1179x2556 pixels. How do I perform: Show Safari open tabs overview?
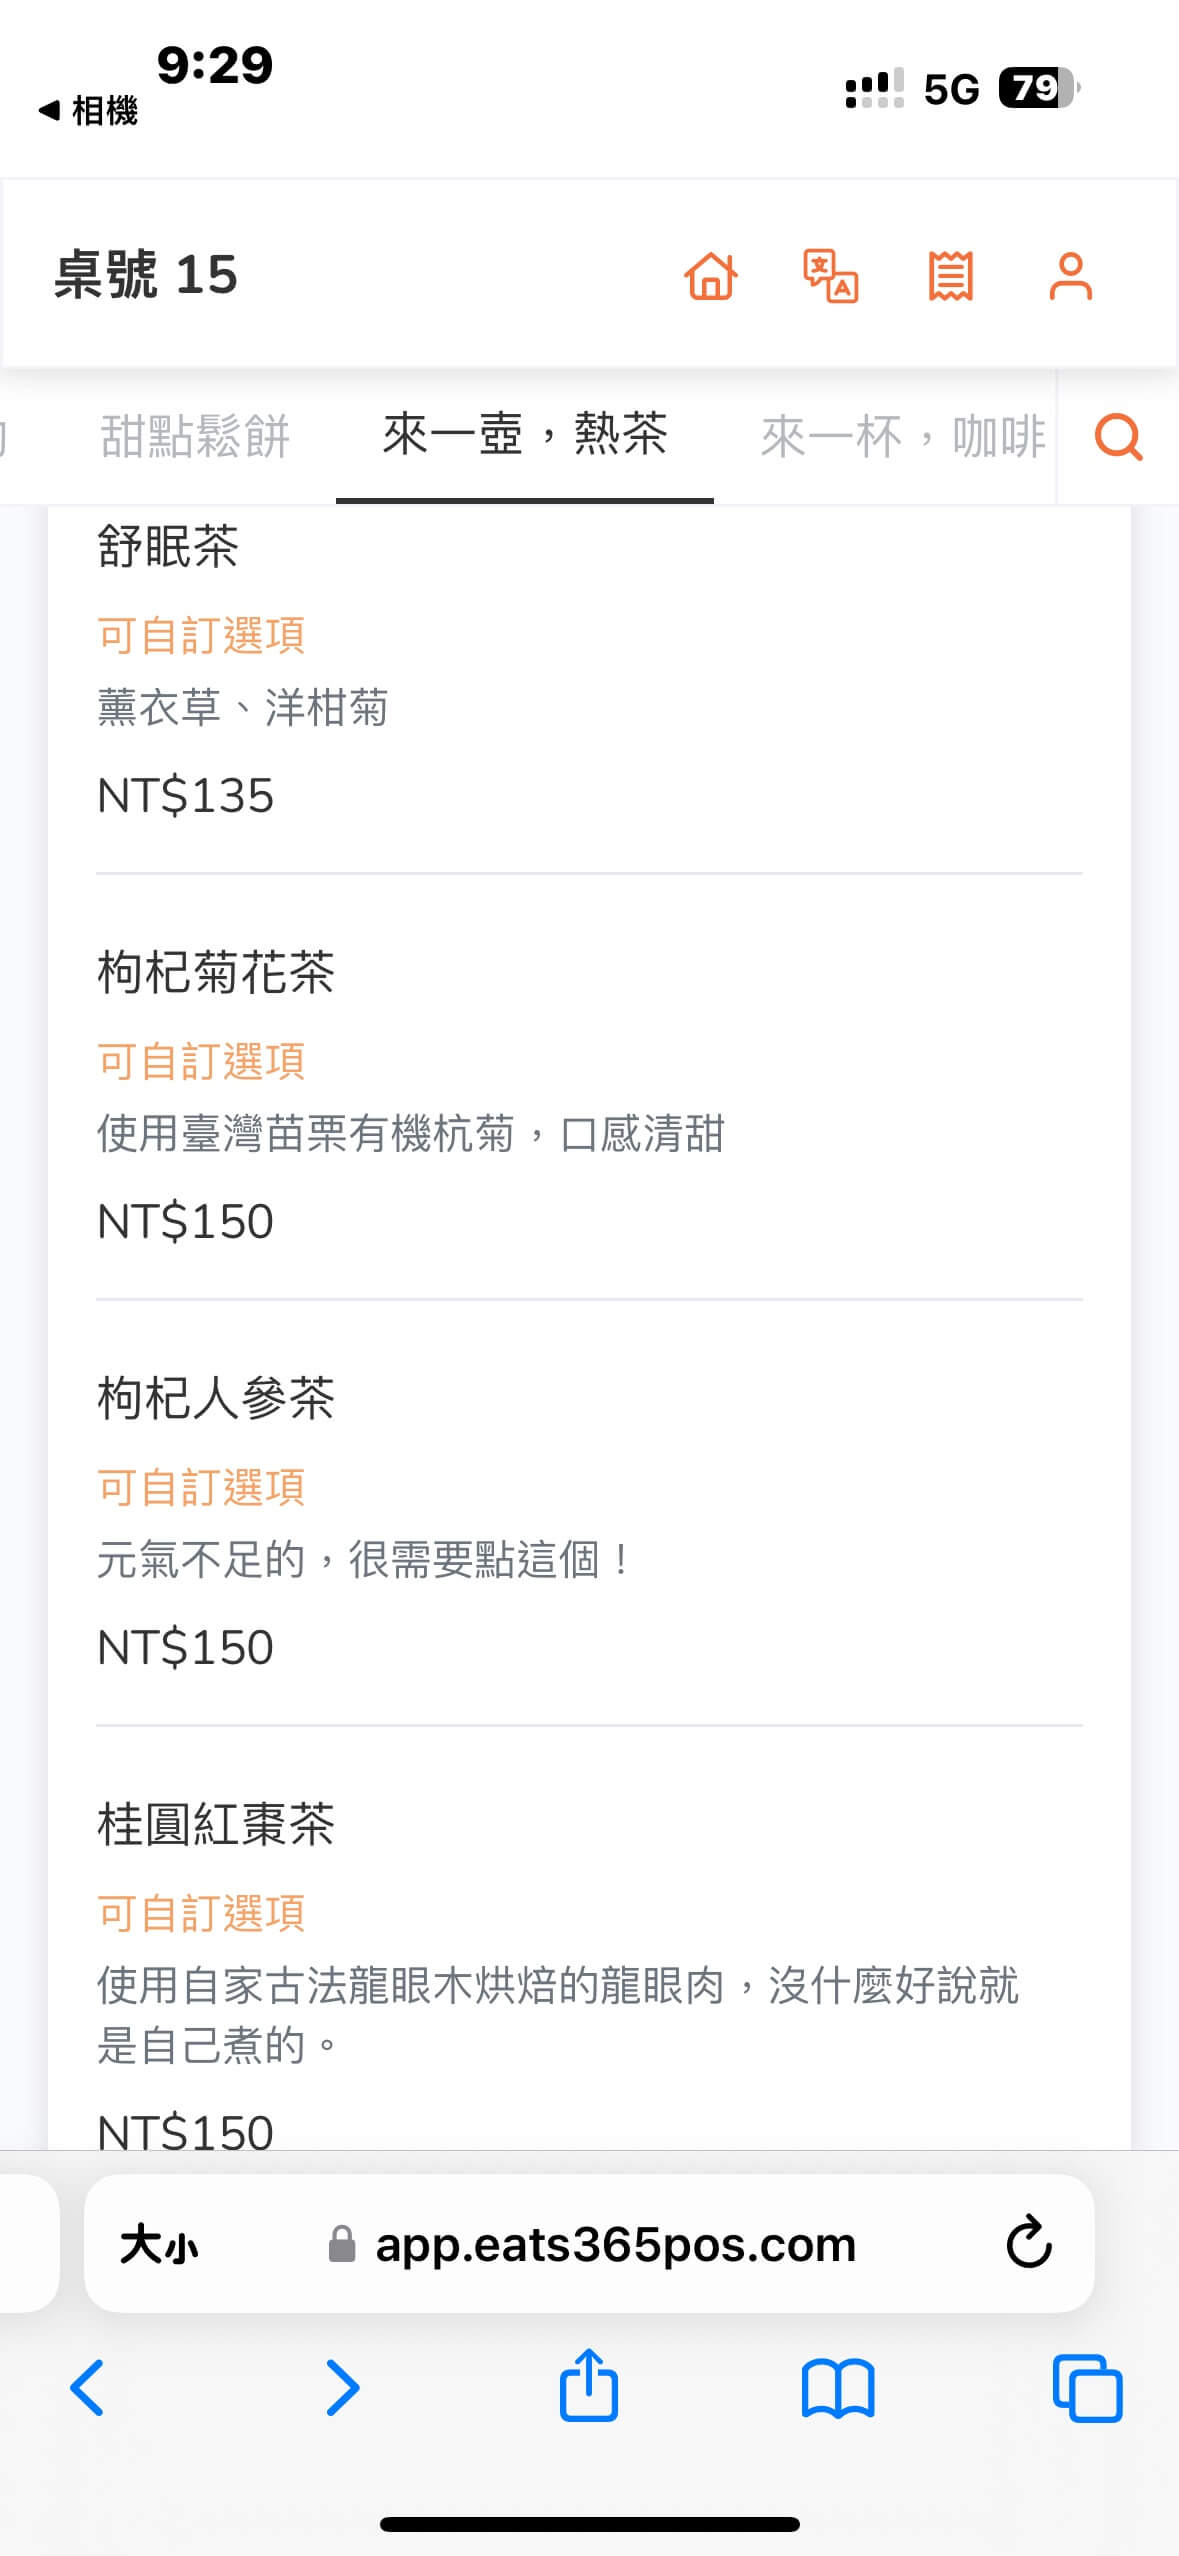point(1087,2388)
